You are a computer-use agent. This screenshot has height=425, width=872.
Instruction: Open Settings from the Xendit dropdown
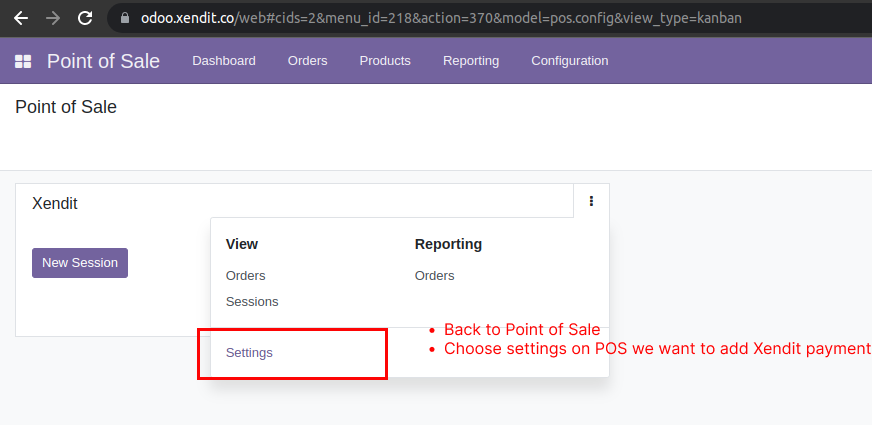point(249,353)
